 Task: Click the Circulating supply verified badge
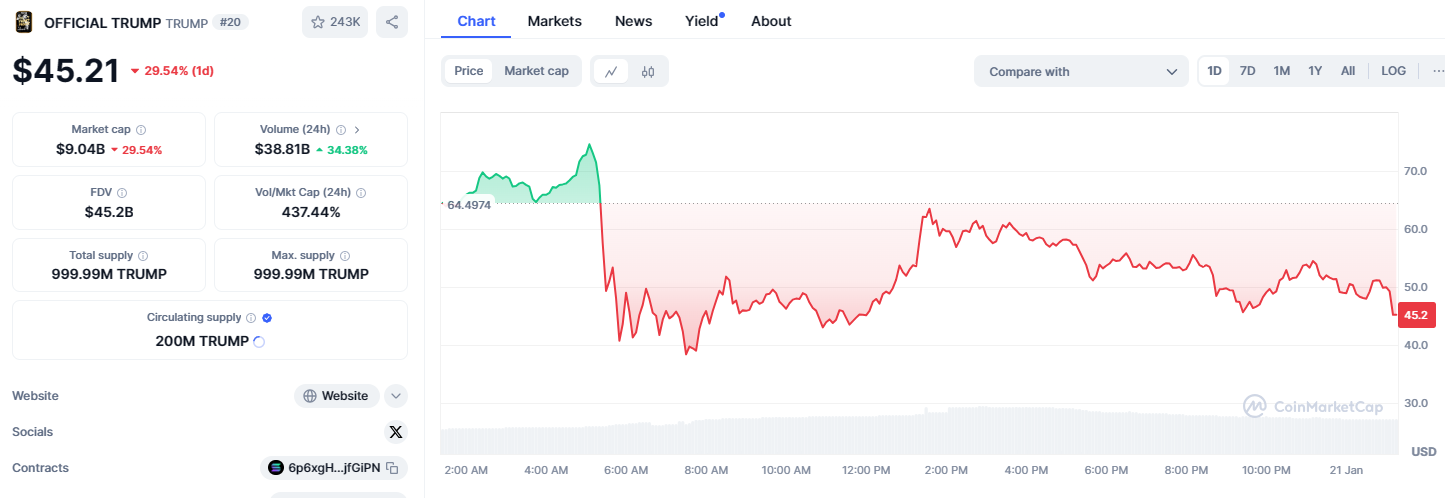tap(267, 318)
